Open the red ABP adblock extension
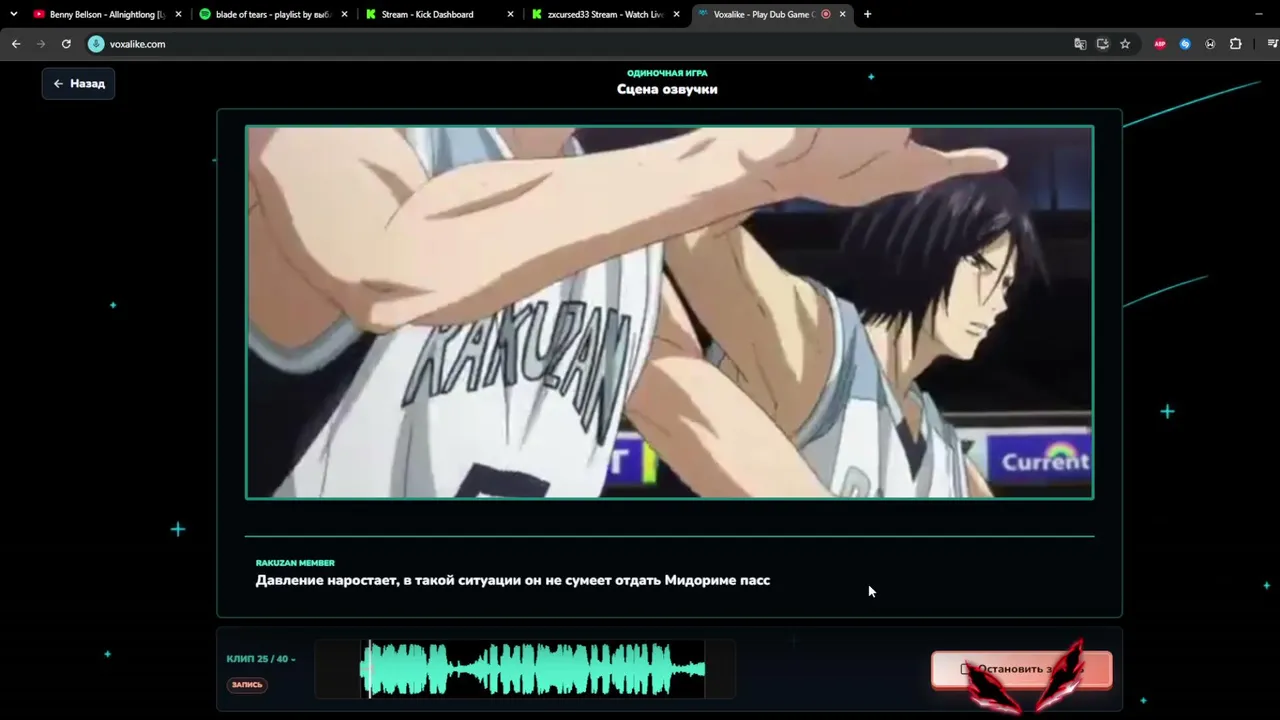Image resolution: width=1280 pixels, height=720 pixels. coord(1160,44)
